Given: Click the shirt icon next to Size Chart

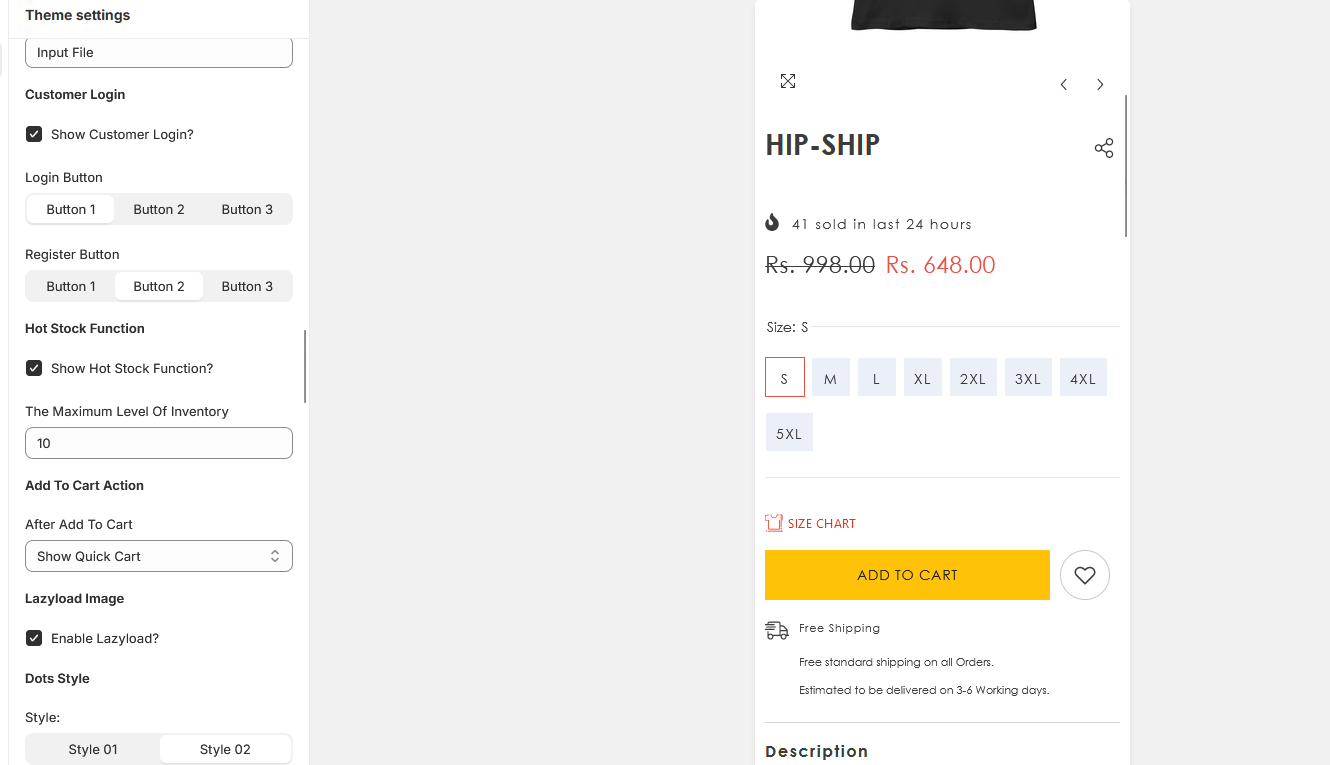Looking at the screenshot, I should pyautogui.click(x=774, y=523).
